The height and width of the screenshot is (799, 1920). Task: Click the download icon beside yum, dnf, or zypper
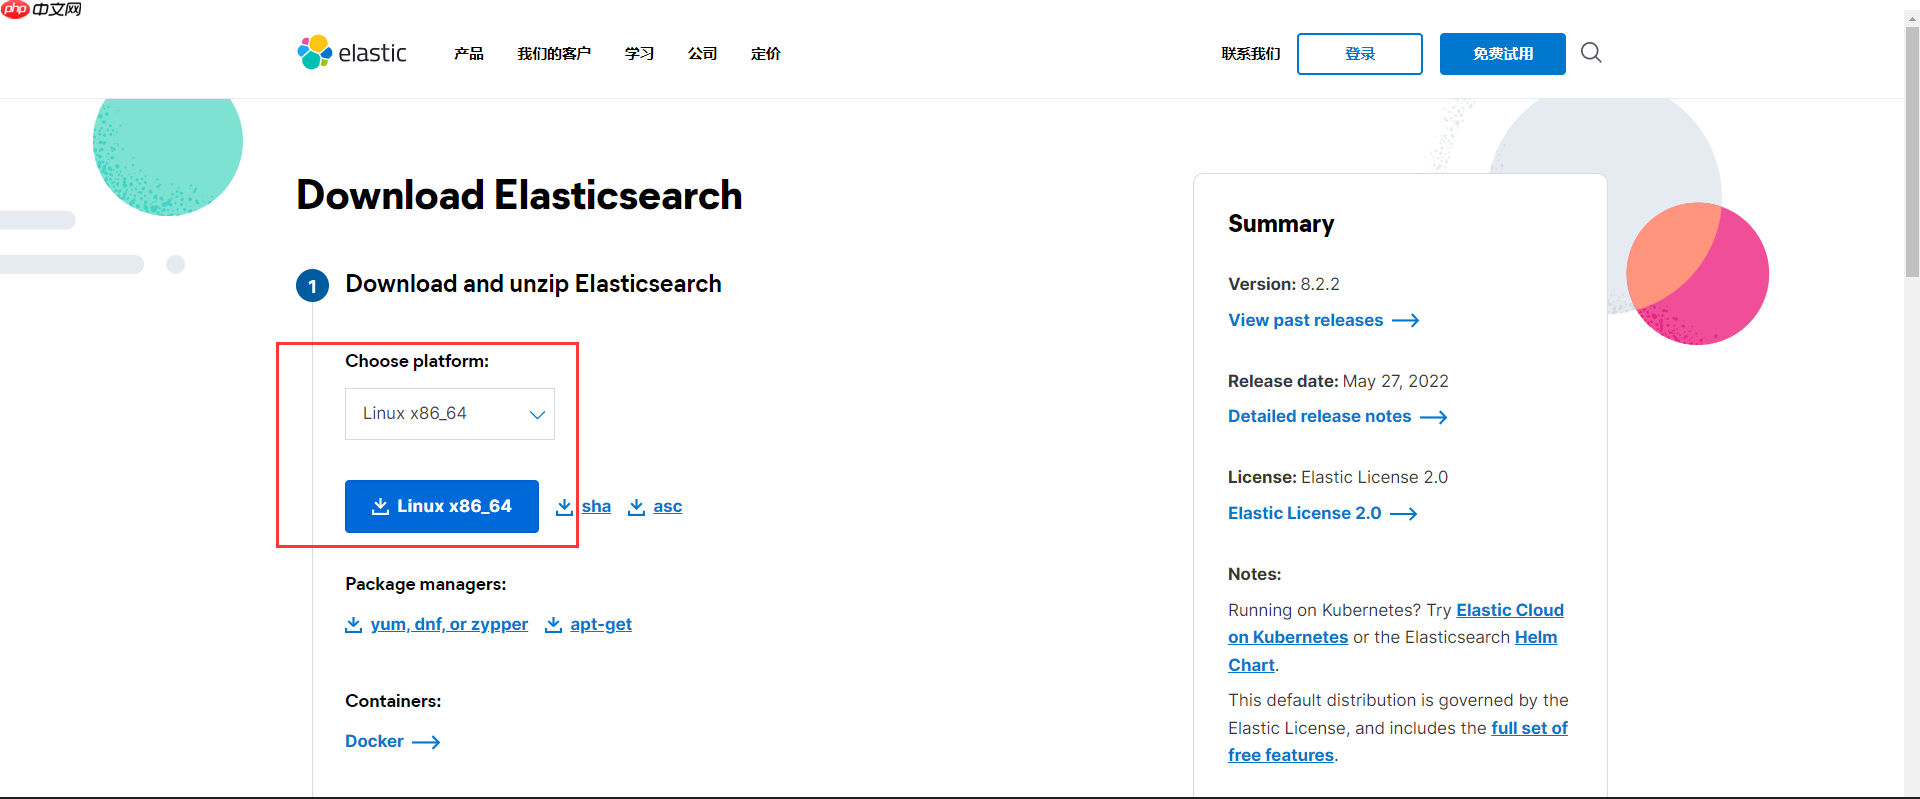click(x=353, y=625)
